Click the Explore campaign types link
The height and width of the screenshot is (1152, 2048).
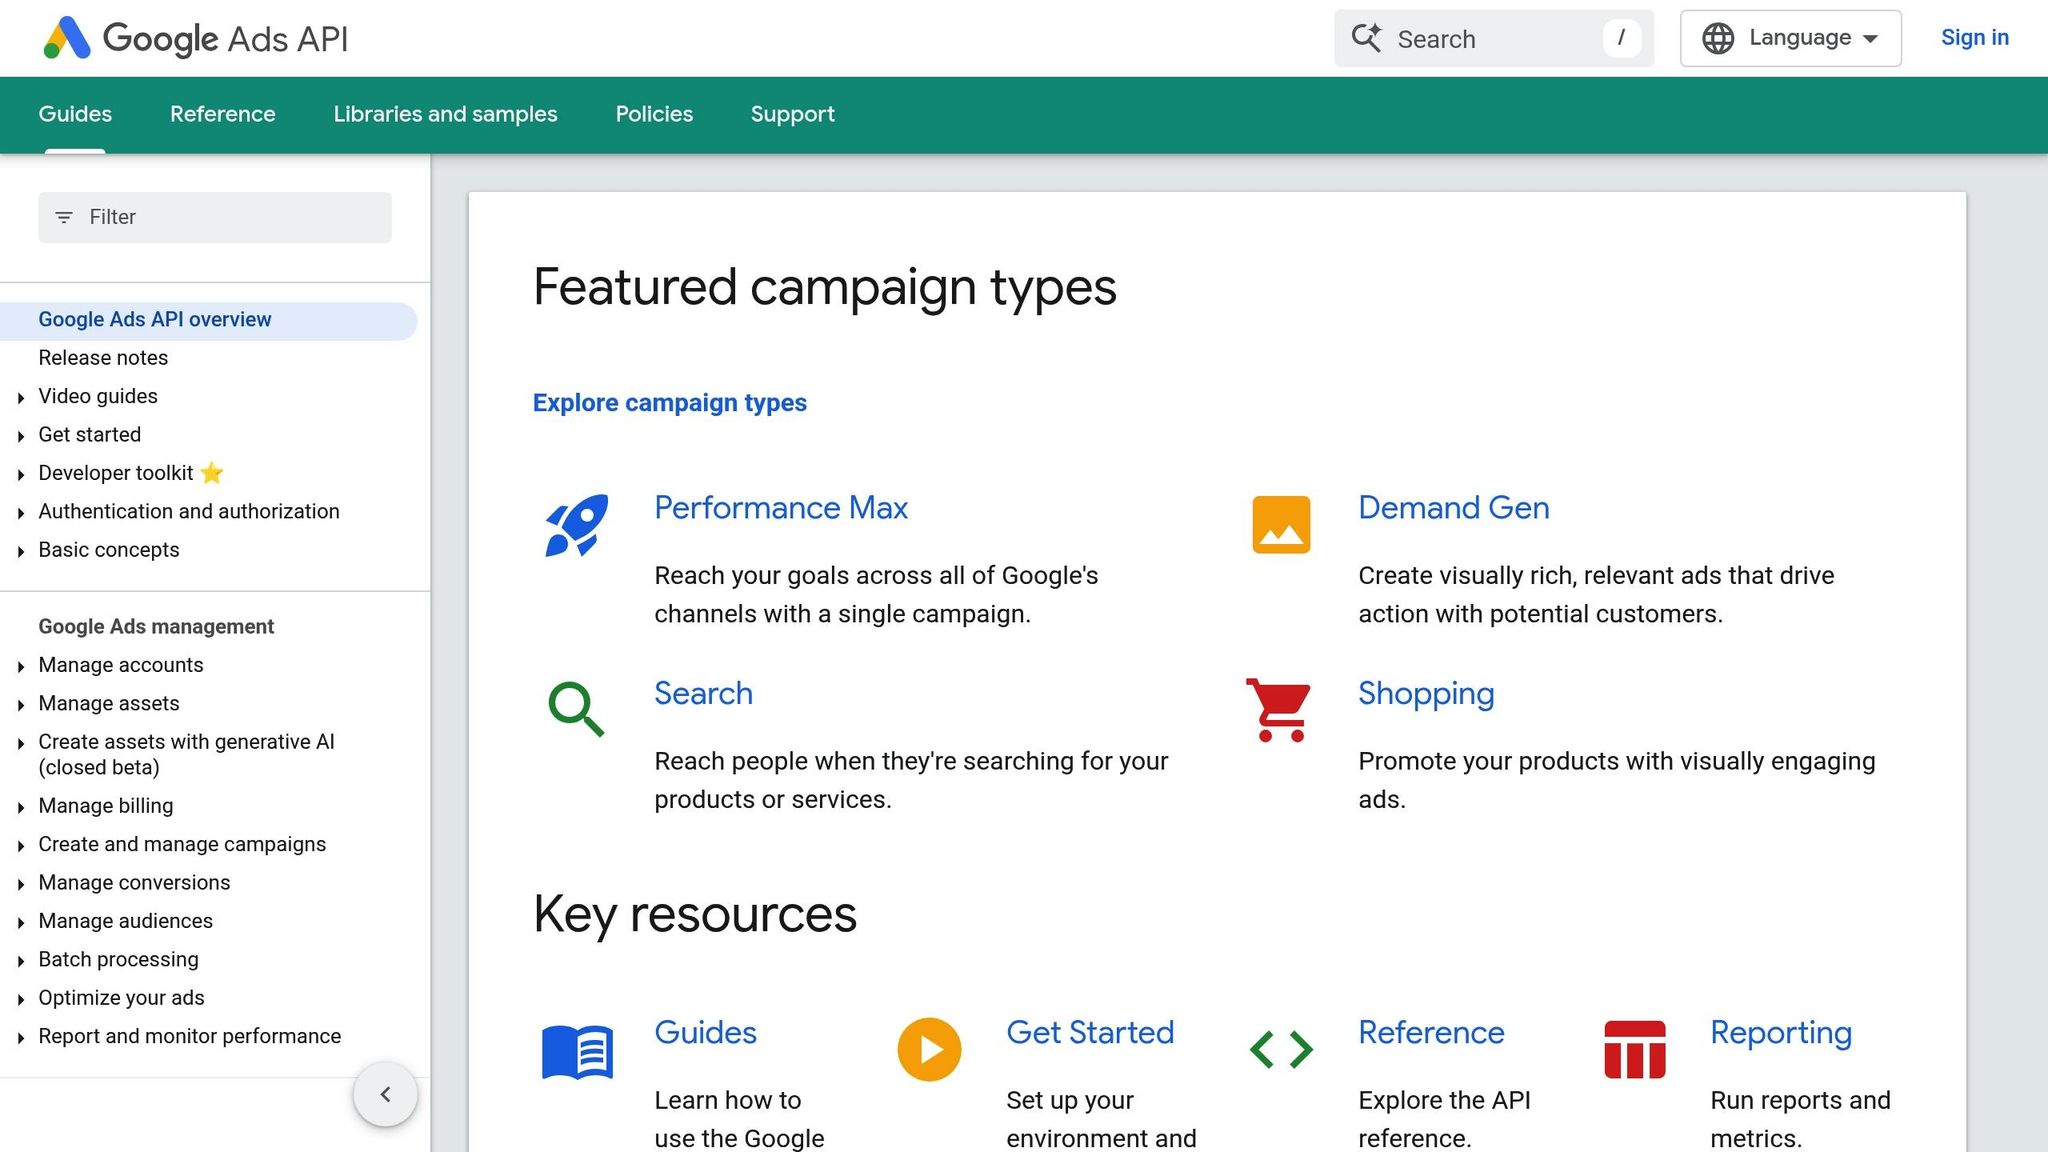click(669, 403)
